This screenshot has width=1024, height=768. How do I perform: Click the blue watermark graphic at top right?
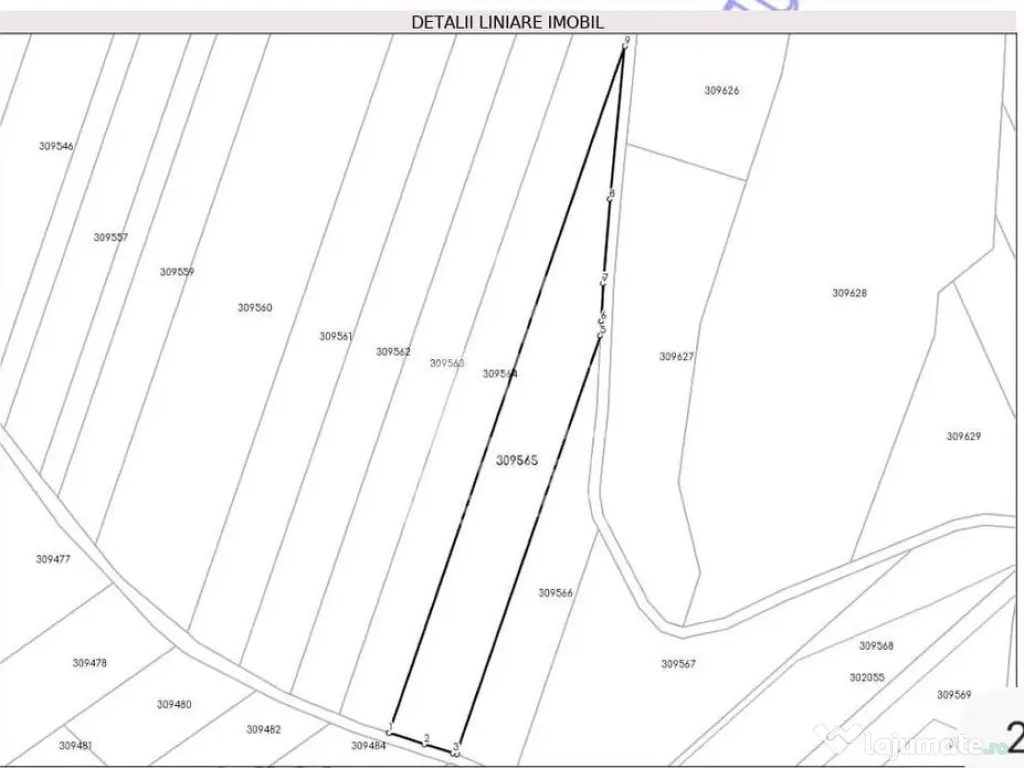pyautogui.click(x=760, y=7)
